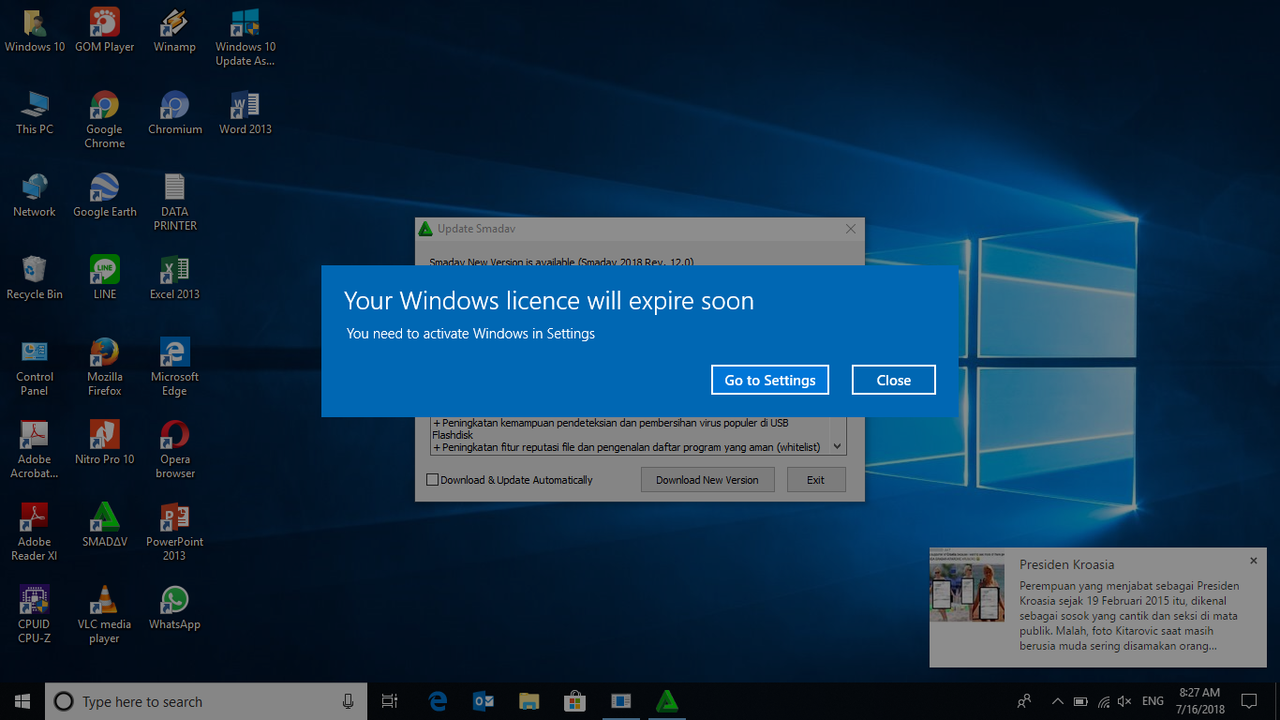Open the taskbar app beside the Store
Image resolution: width=1280 pixels, height=720 pixels.
[x=621, y=701]
